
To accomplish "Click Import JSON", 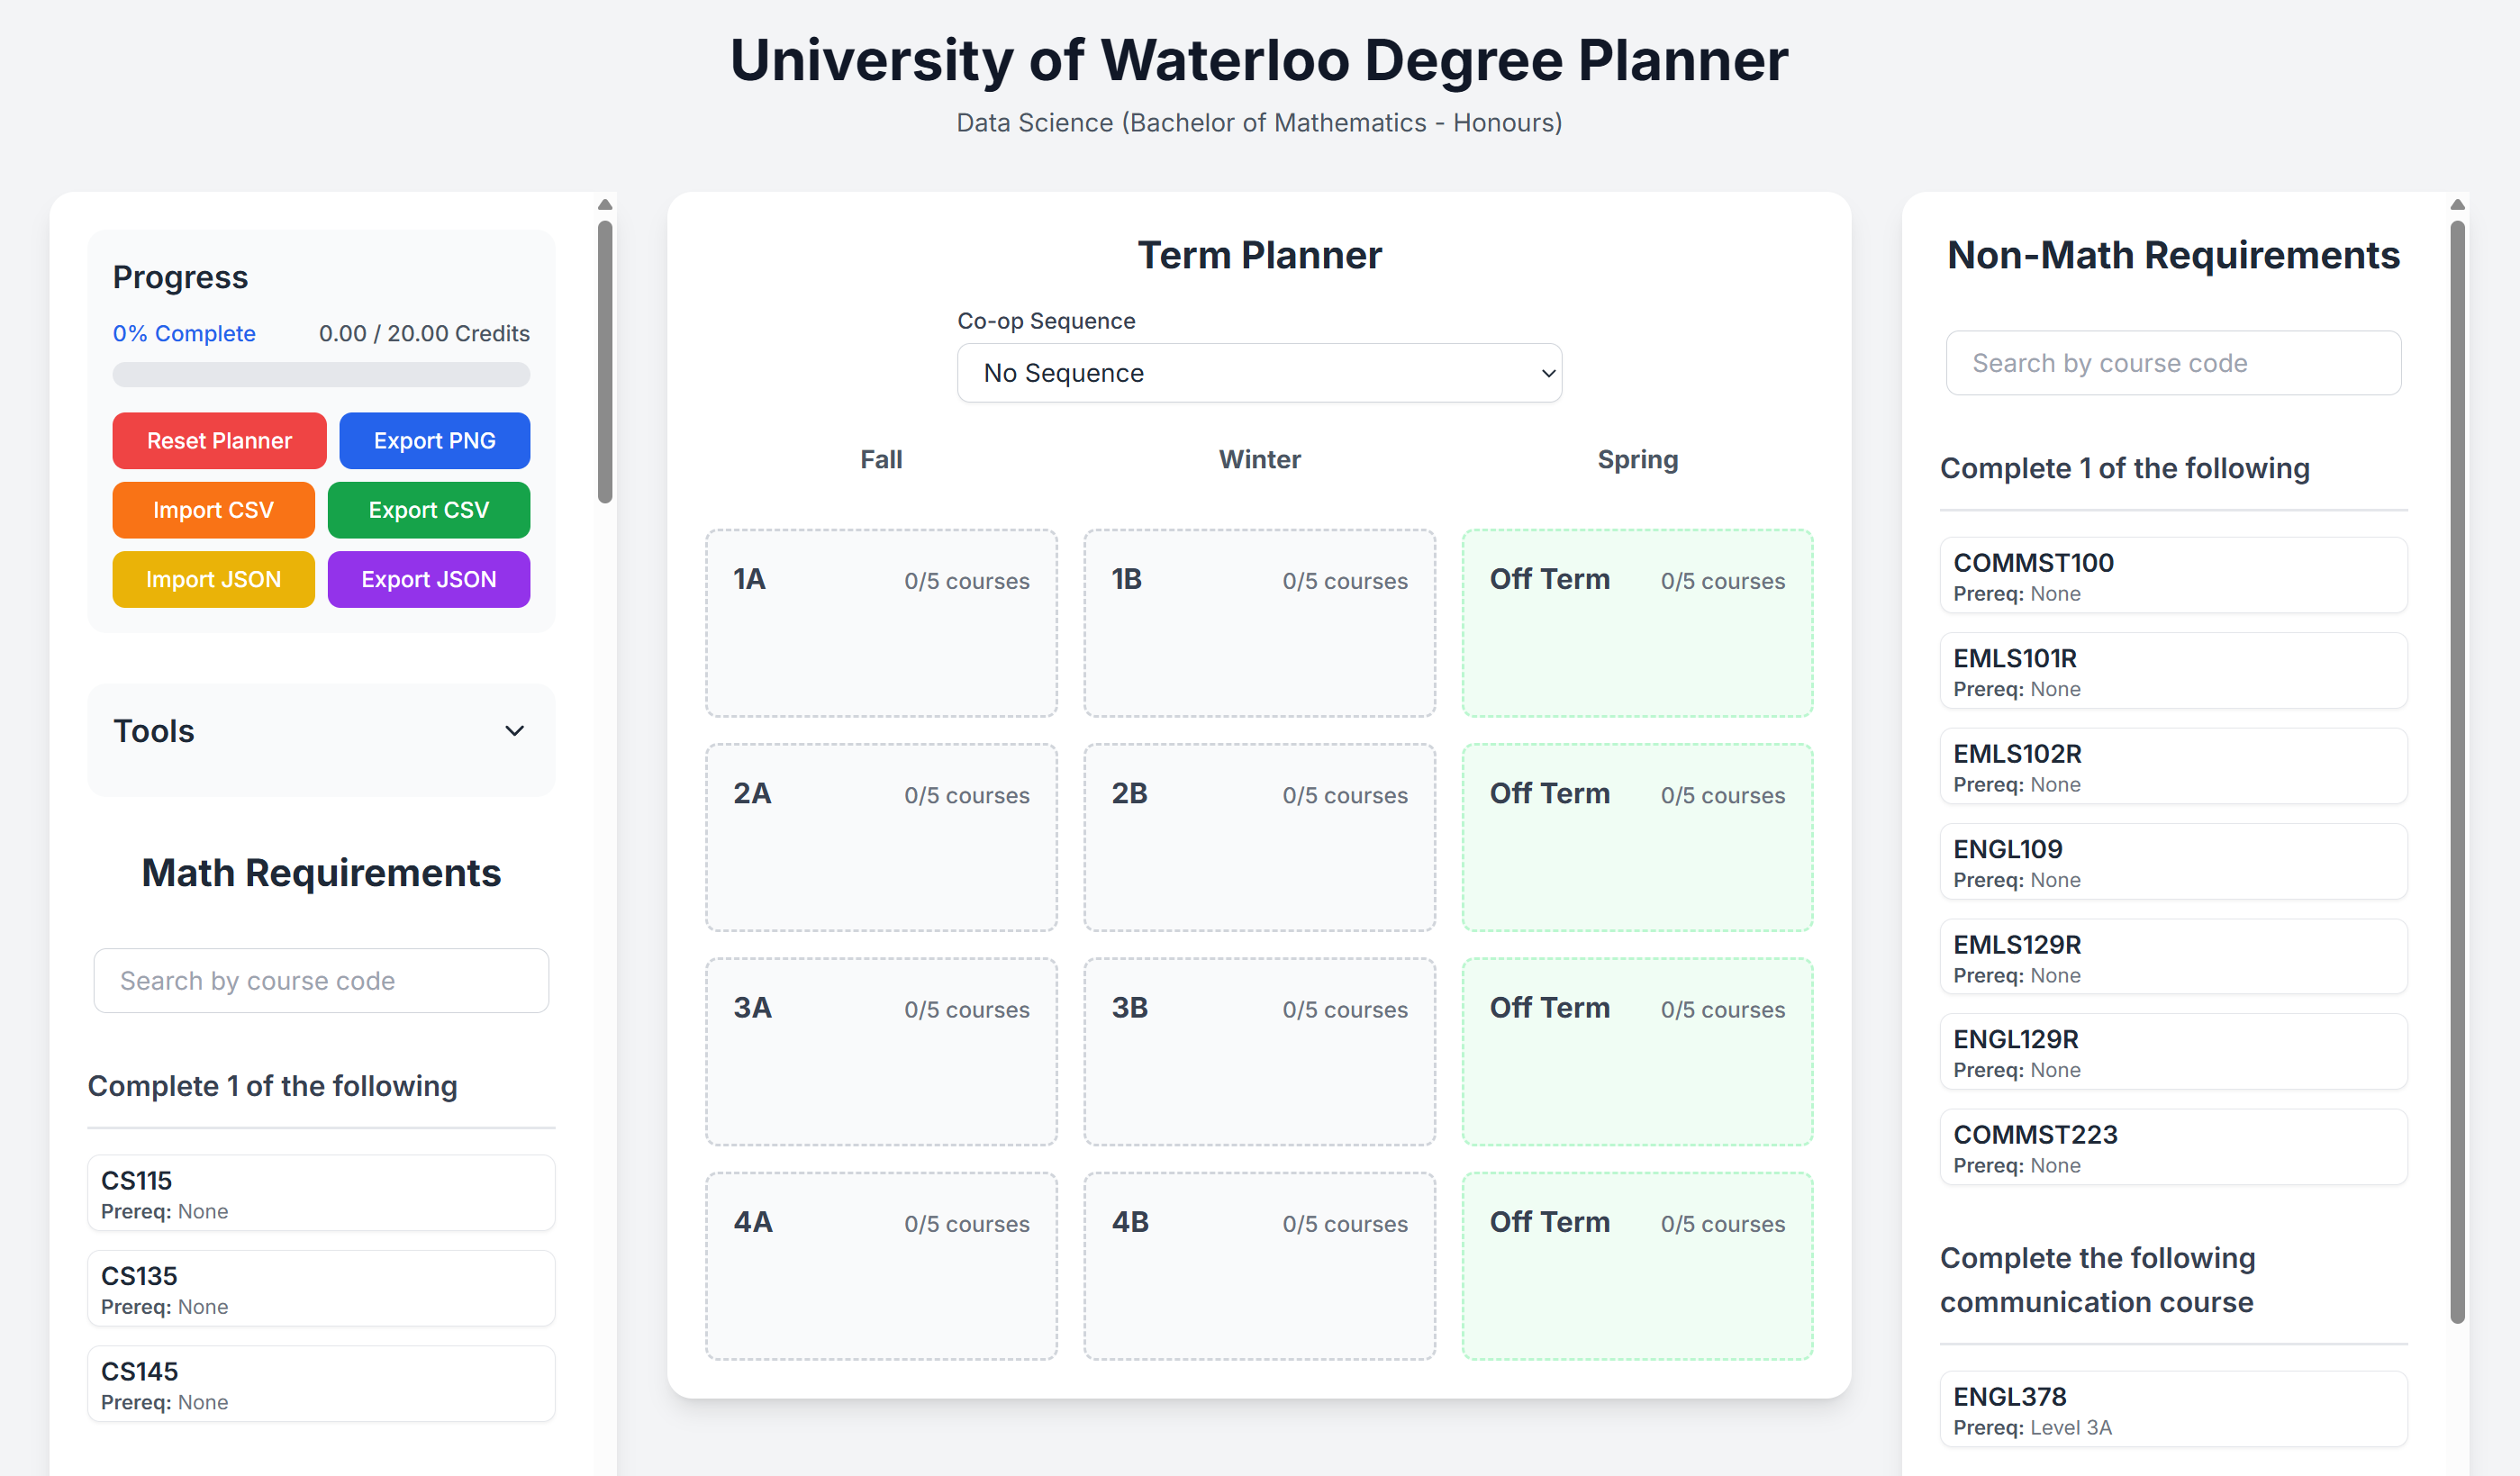I will pos(213,578).
